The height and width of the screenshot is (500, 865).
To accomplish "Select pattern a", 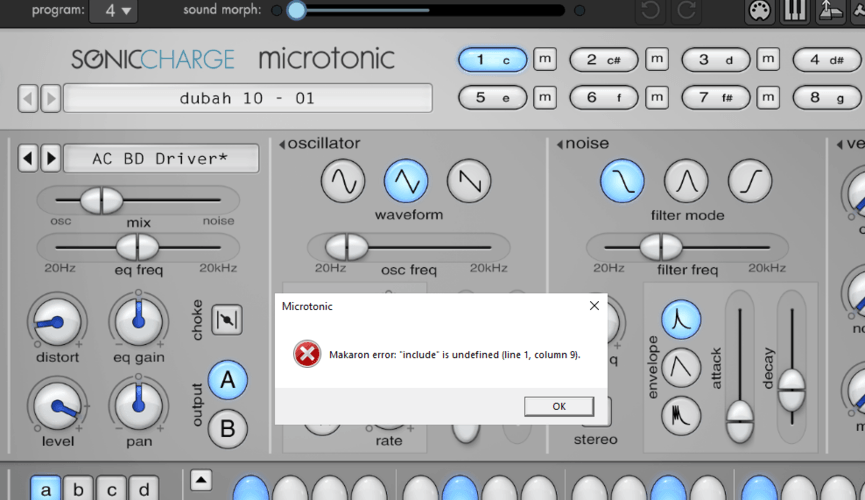I will coord(46,488).
